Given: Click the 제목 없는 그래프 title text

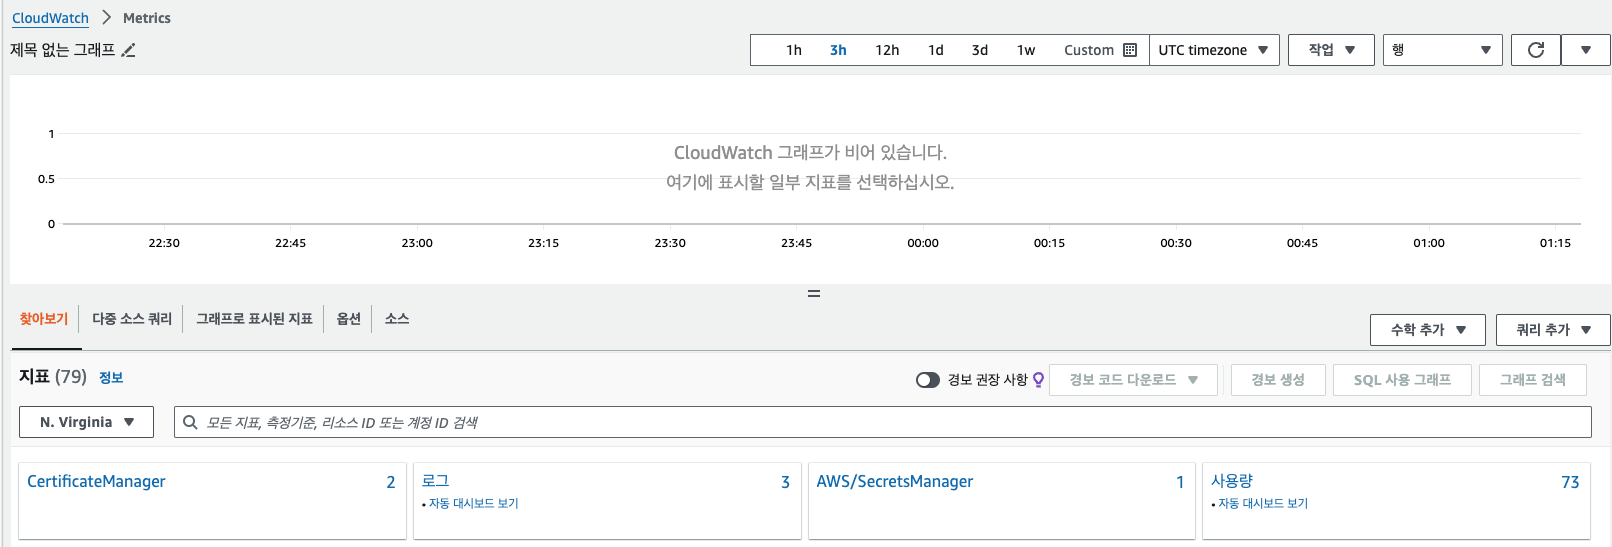Looking at the screenshot, I should (x=62, y=50).
